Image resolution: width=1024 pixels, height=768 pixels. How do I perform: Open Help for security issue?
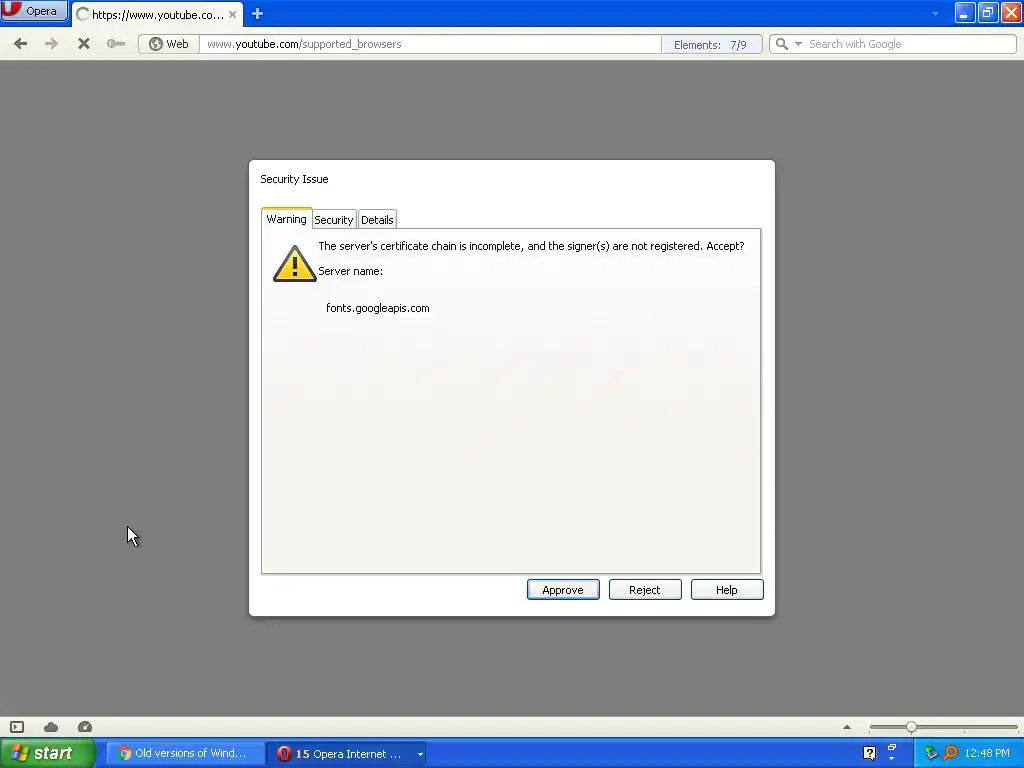point(727,590)
